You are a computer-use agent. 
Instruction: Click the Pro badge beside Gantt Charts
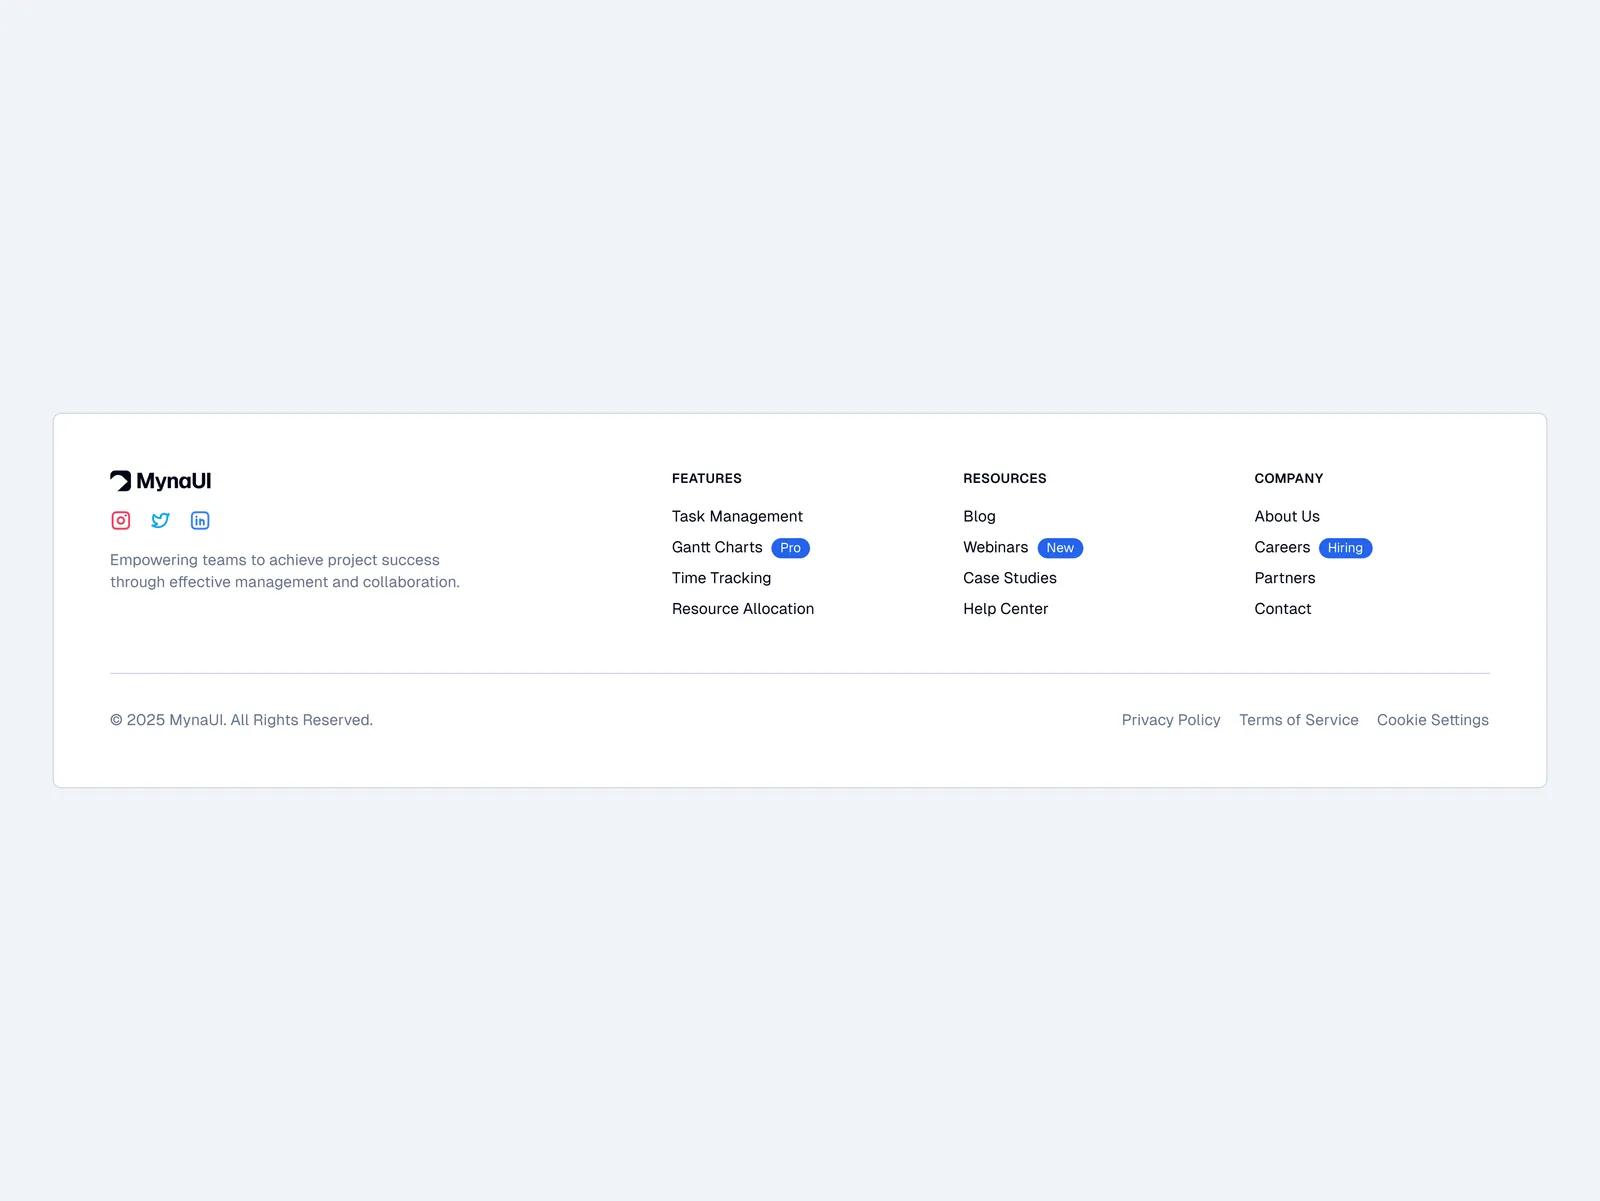790,548
